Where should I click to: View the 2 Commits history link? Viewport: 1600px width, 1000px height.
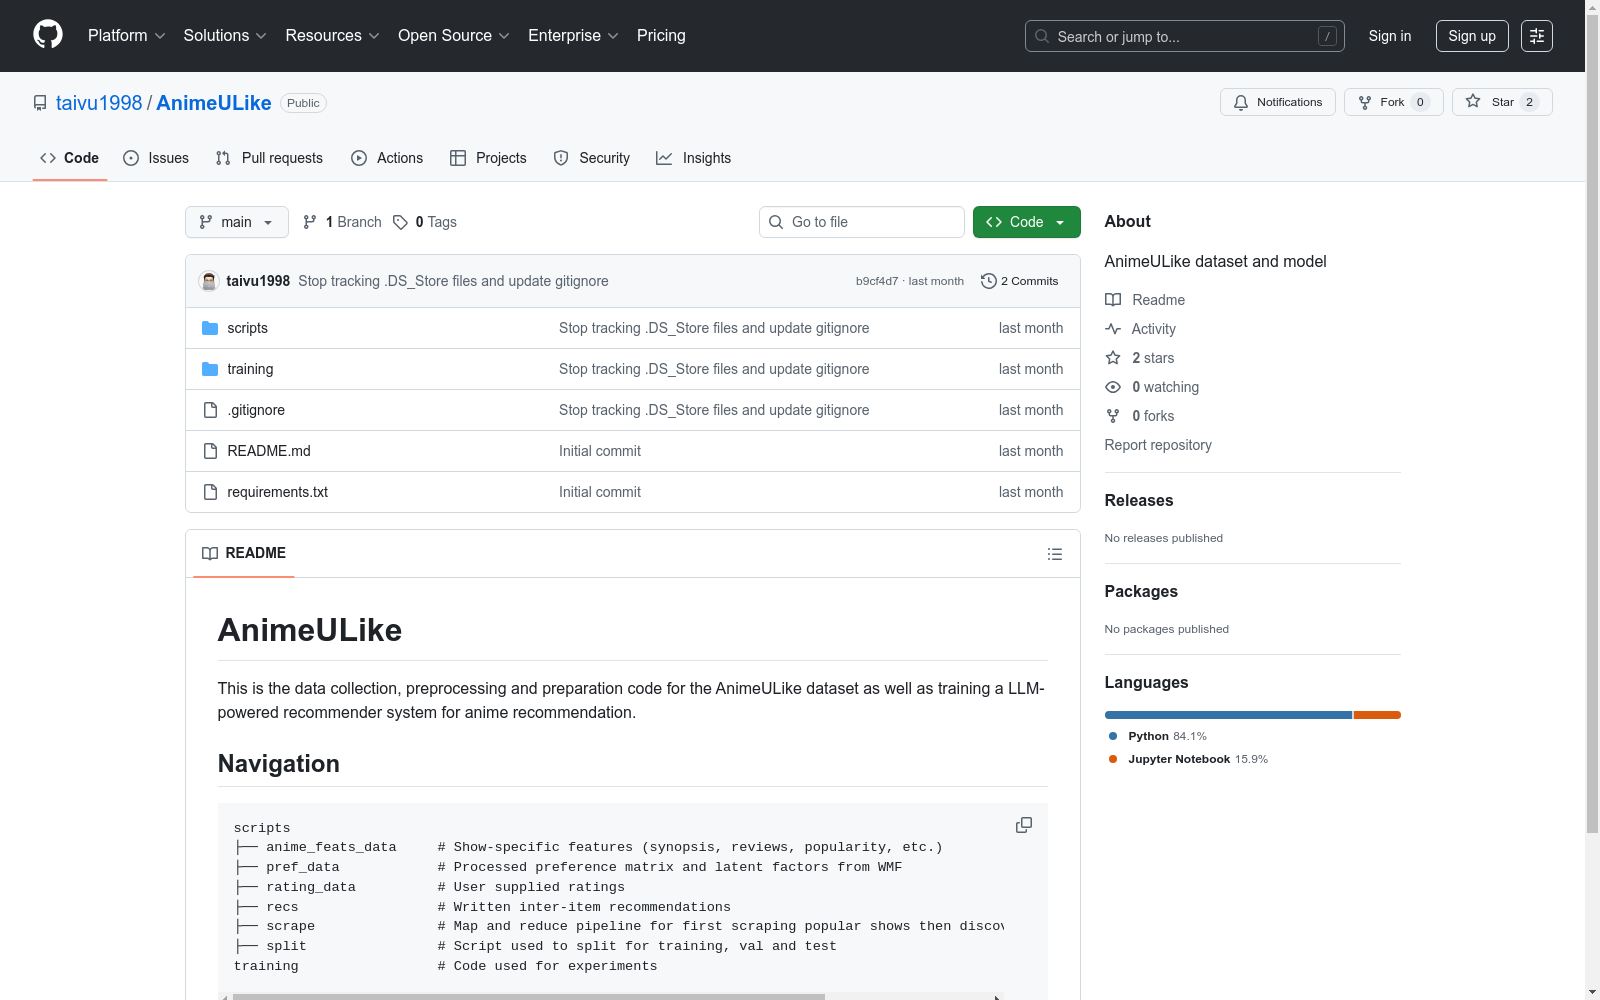click(x=1020, y=281)
